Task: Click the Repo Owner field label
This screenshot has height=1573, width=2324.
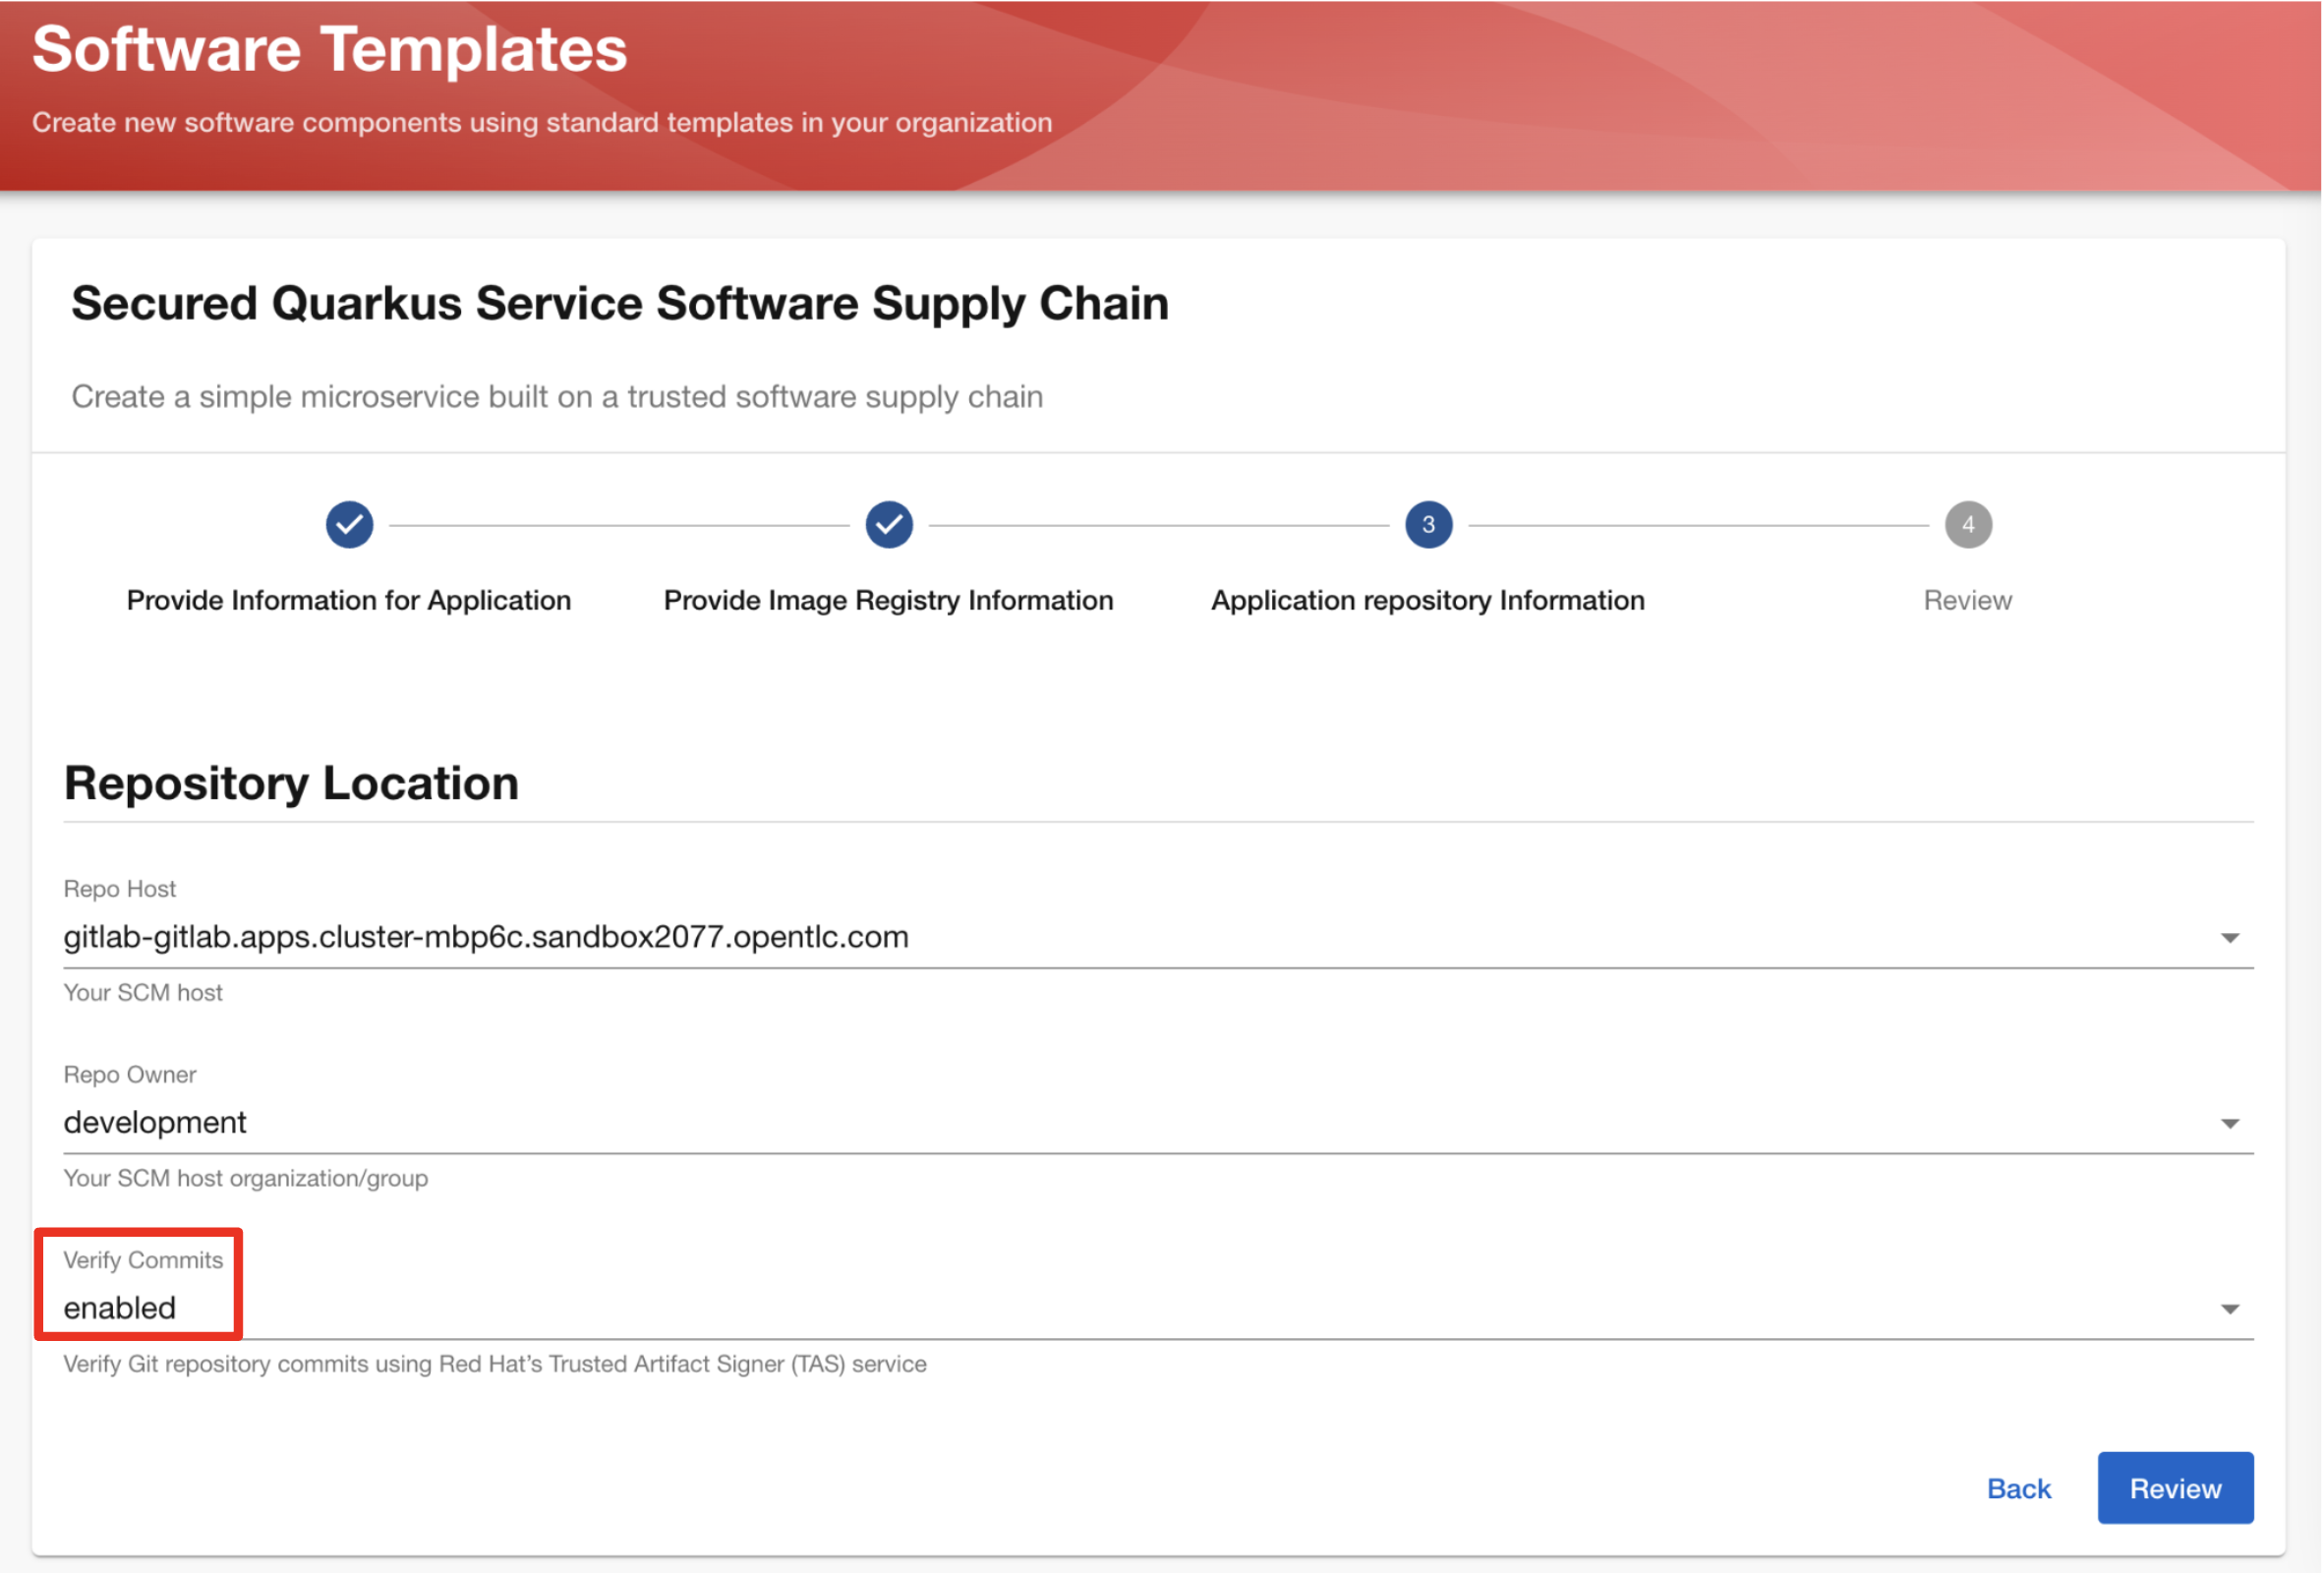Action: 130,1074
